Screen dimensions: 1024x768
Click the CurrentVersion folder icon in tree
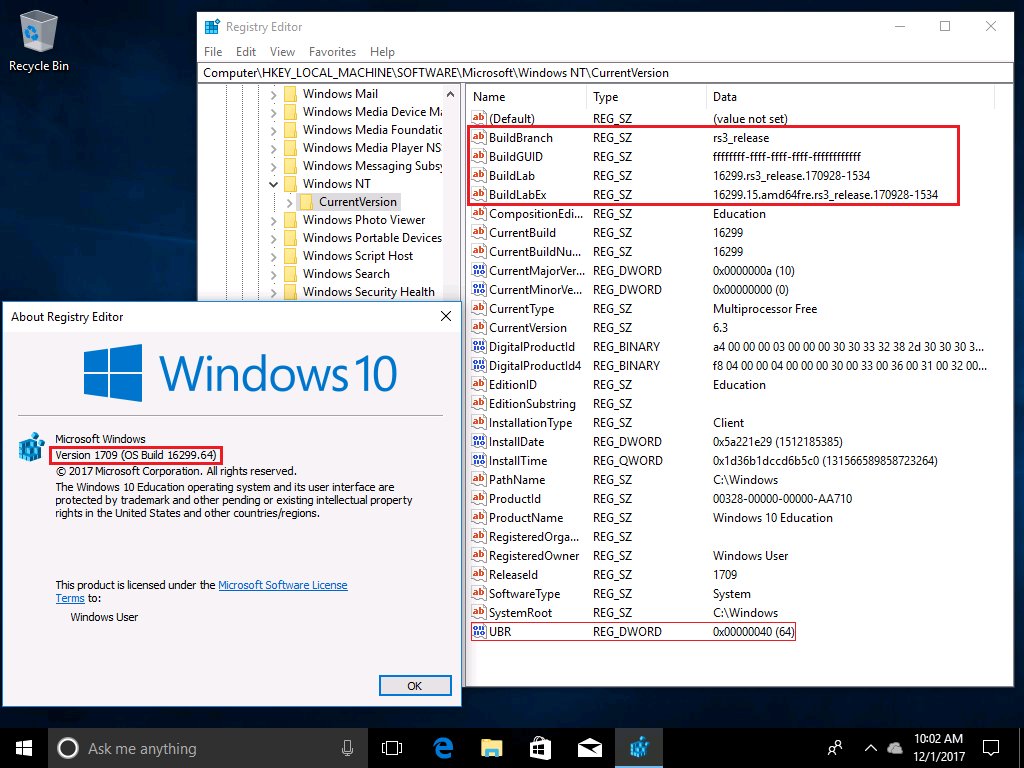click(x=306, y=202)
